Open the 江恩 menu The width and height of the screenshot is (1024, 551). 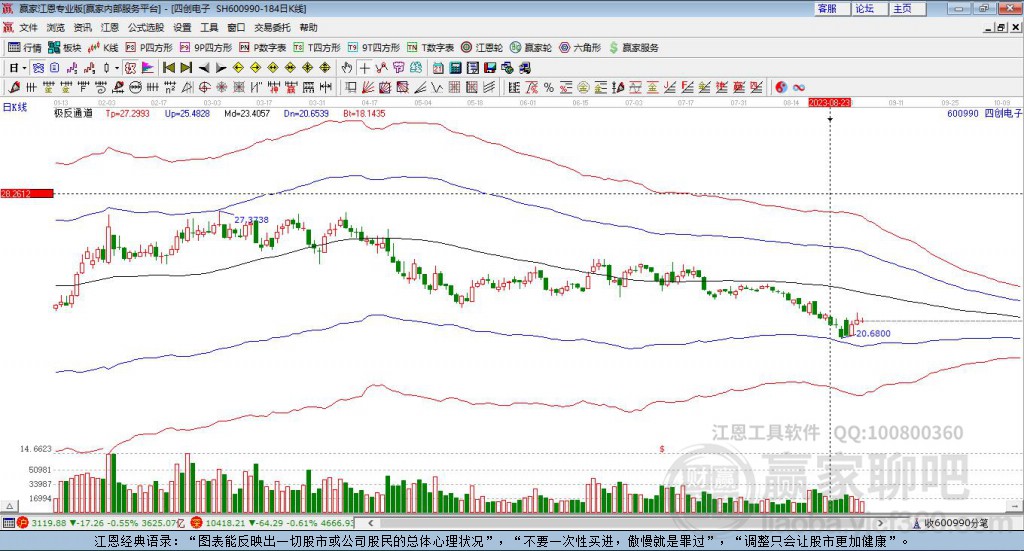(109, 27)
